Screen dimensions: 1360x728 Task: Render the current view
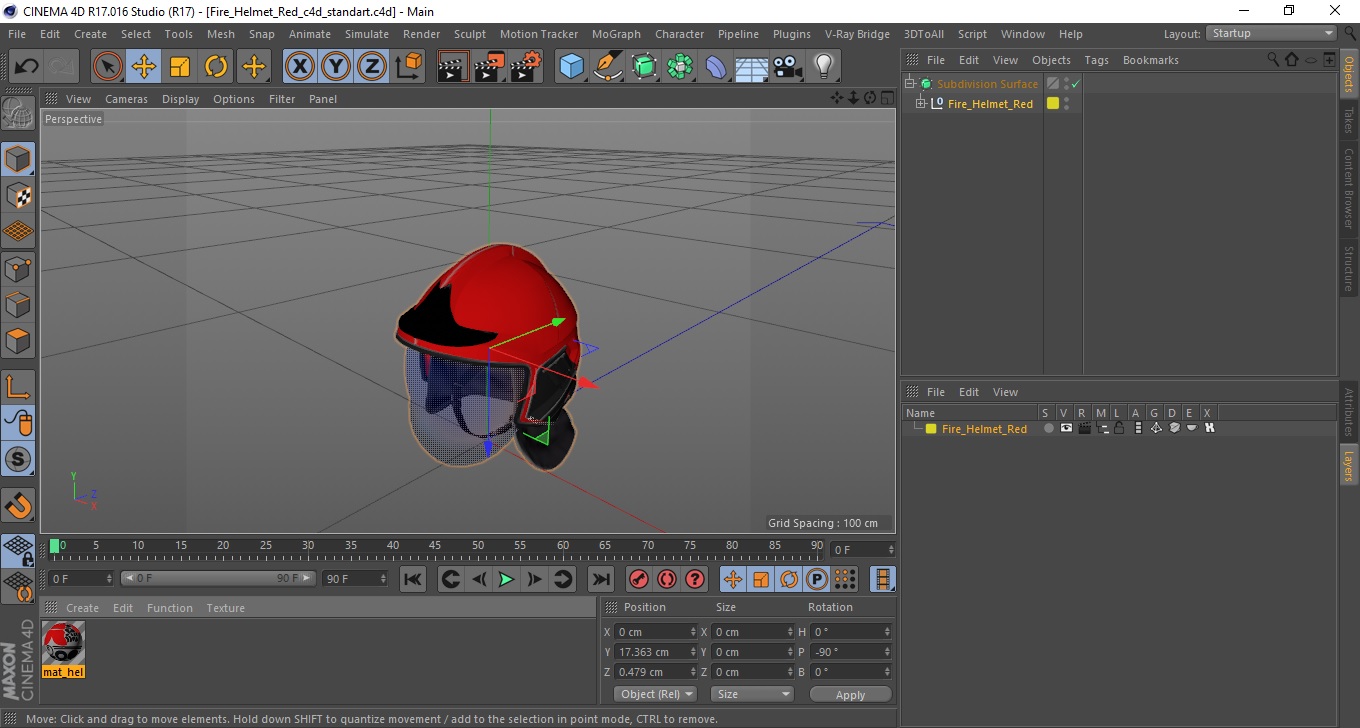tap(454, 67)
